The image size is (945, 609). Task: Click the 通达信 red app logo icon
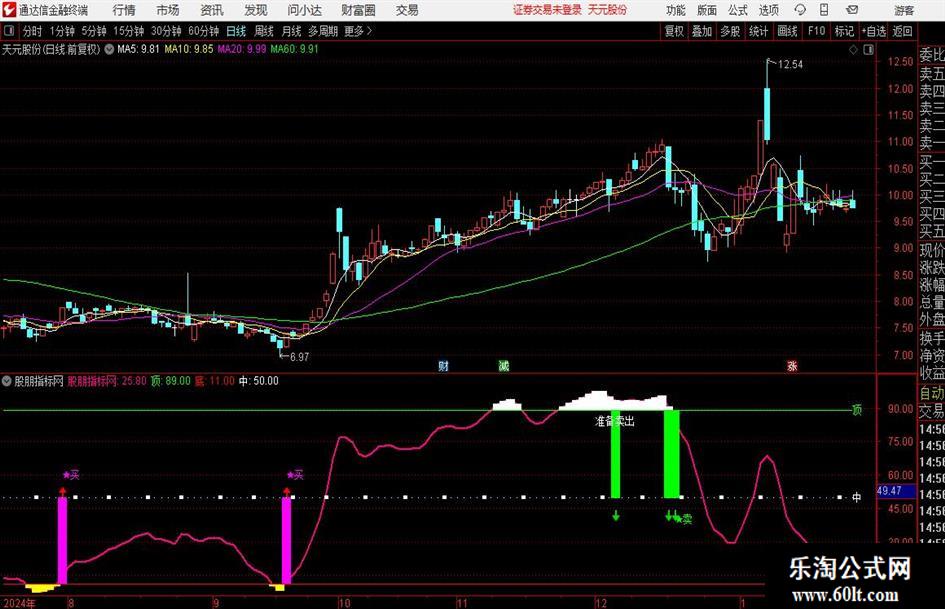point(9,10)
